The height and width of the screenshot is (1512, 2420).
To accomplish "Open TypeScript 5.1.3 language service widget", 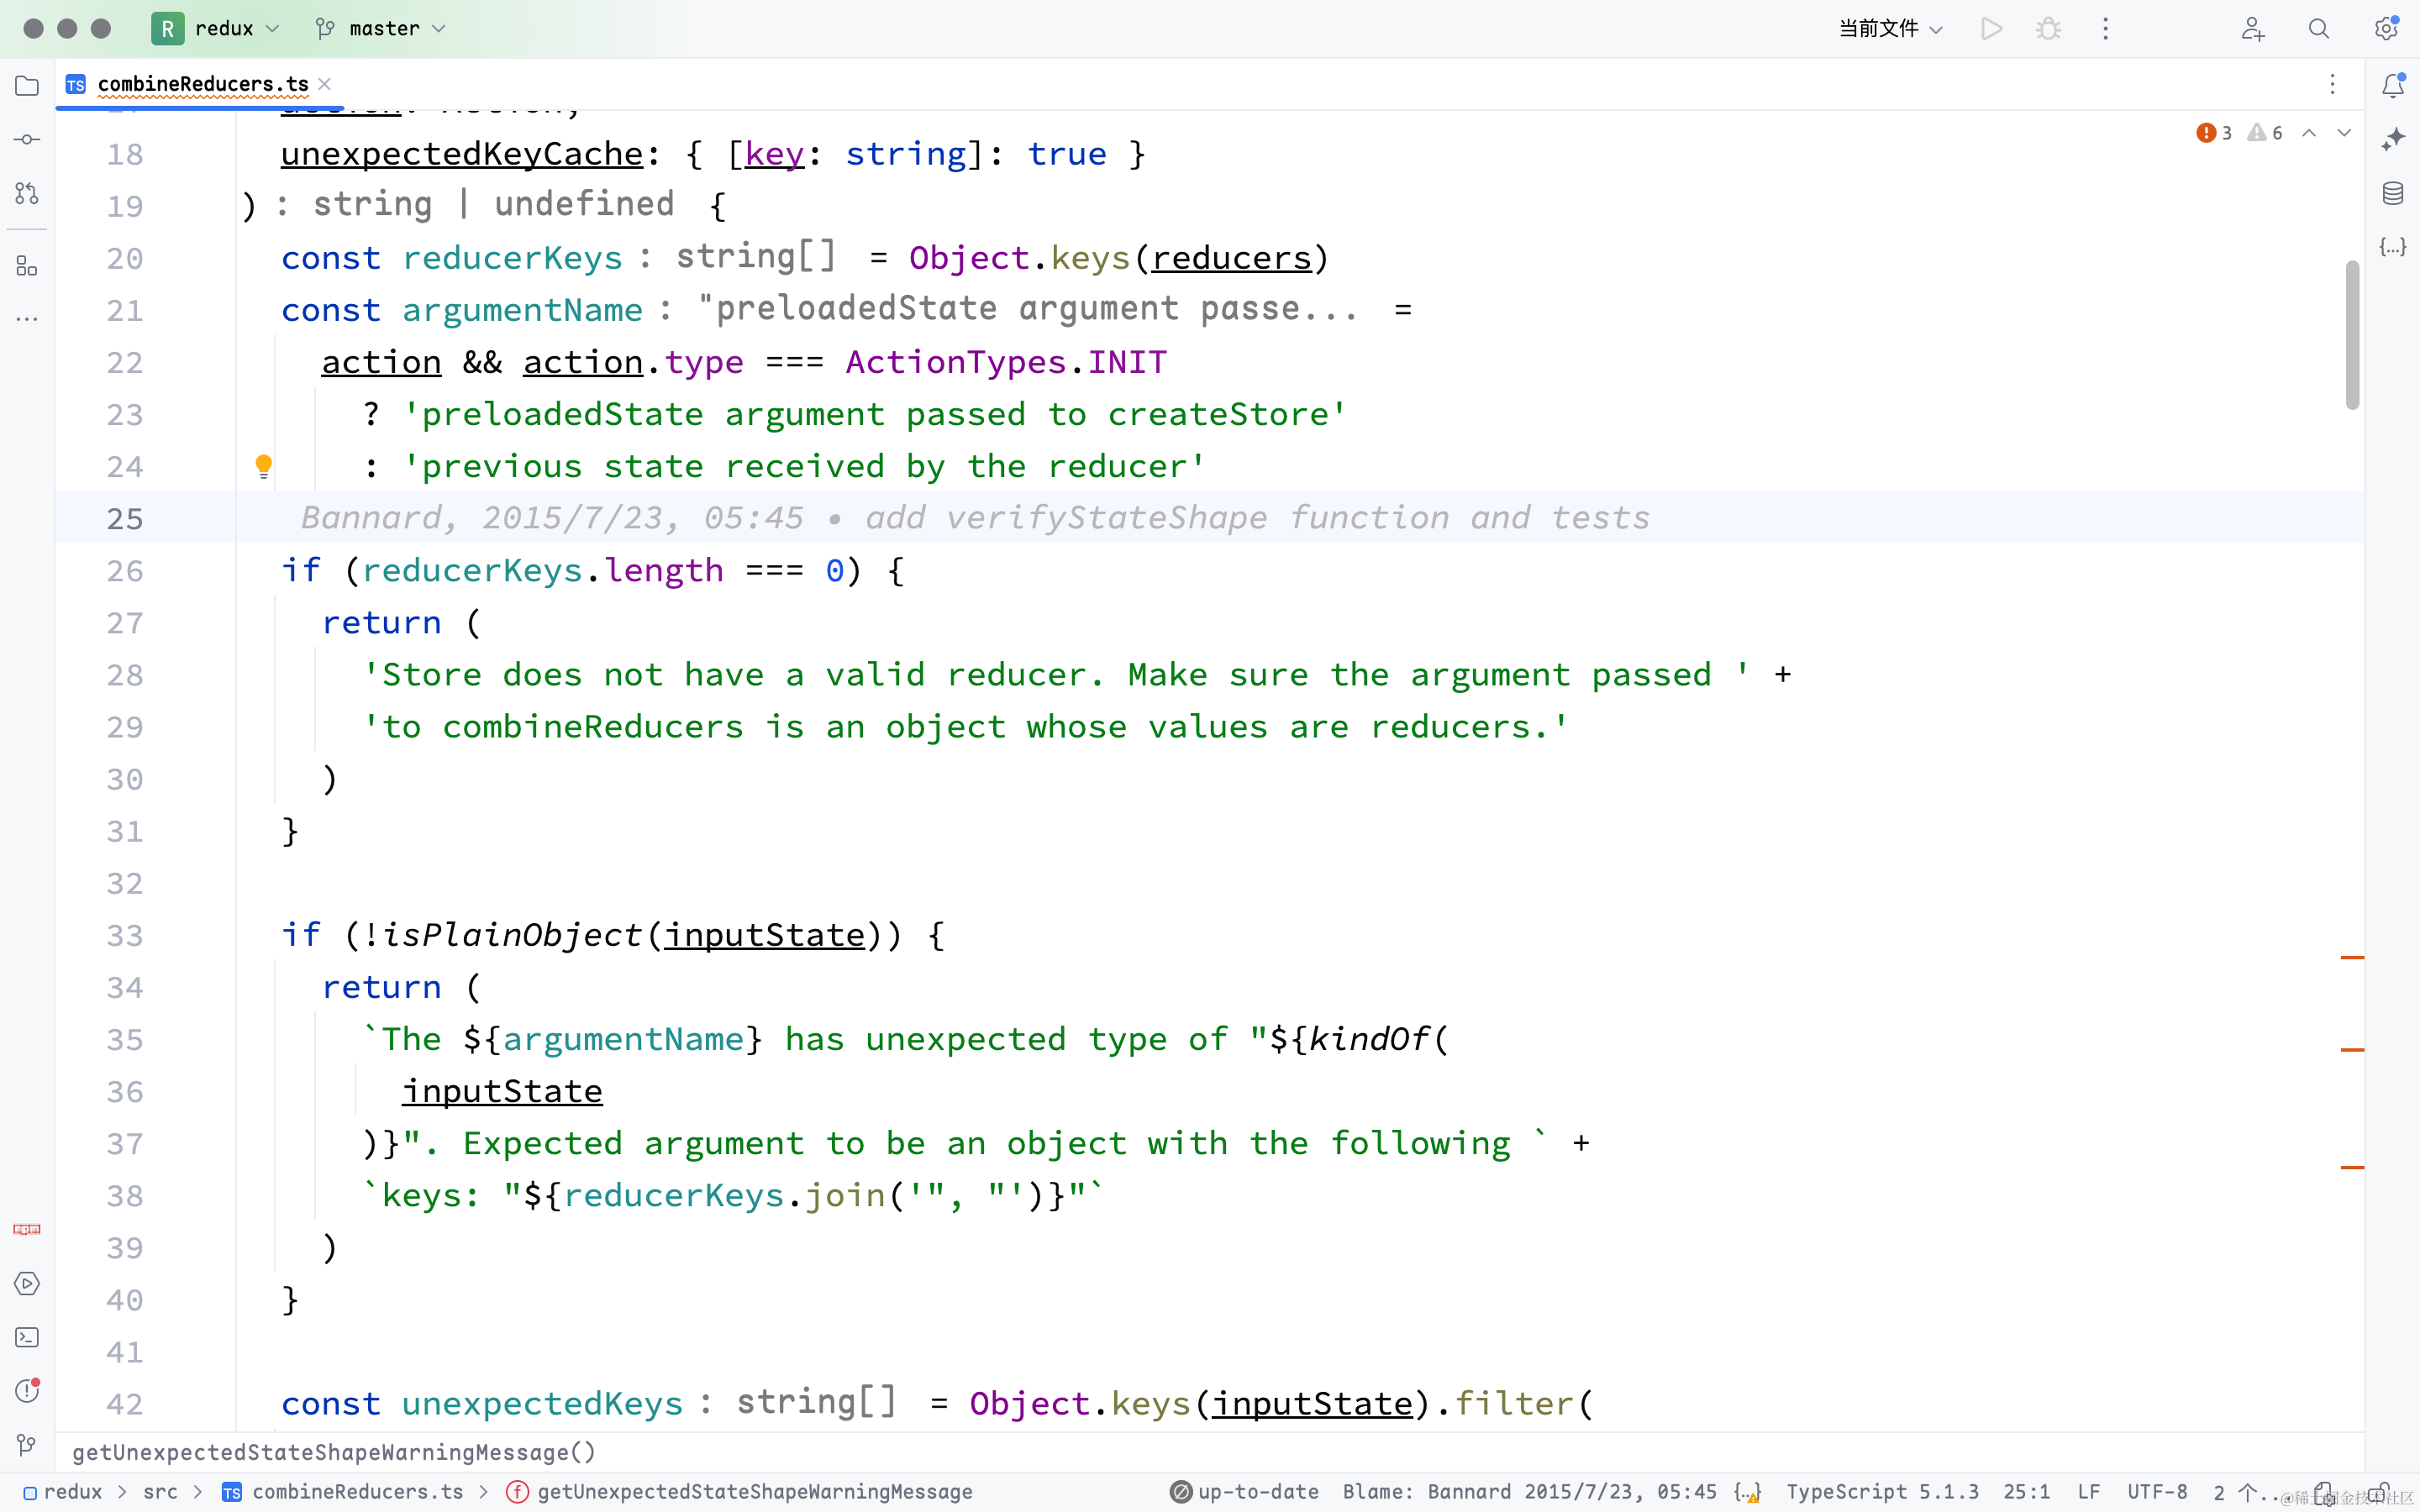I will pos(1882,1492).
